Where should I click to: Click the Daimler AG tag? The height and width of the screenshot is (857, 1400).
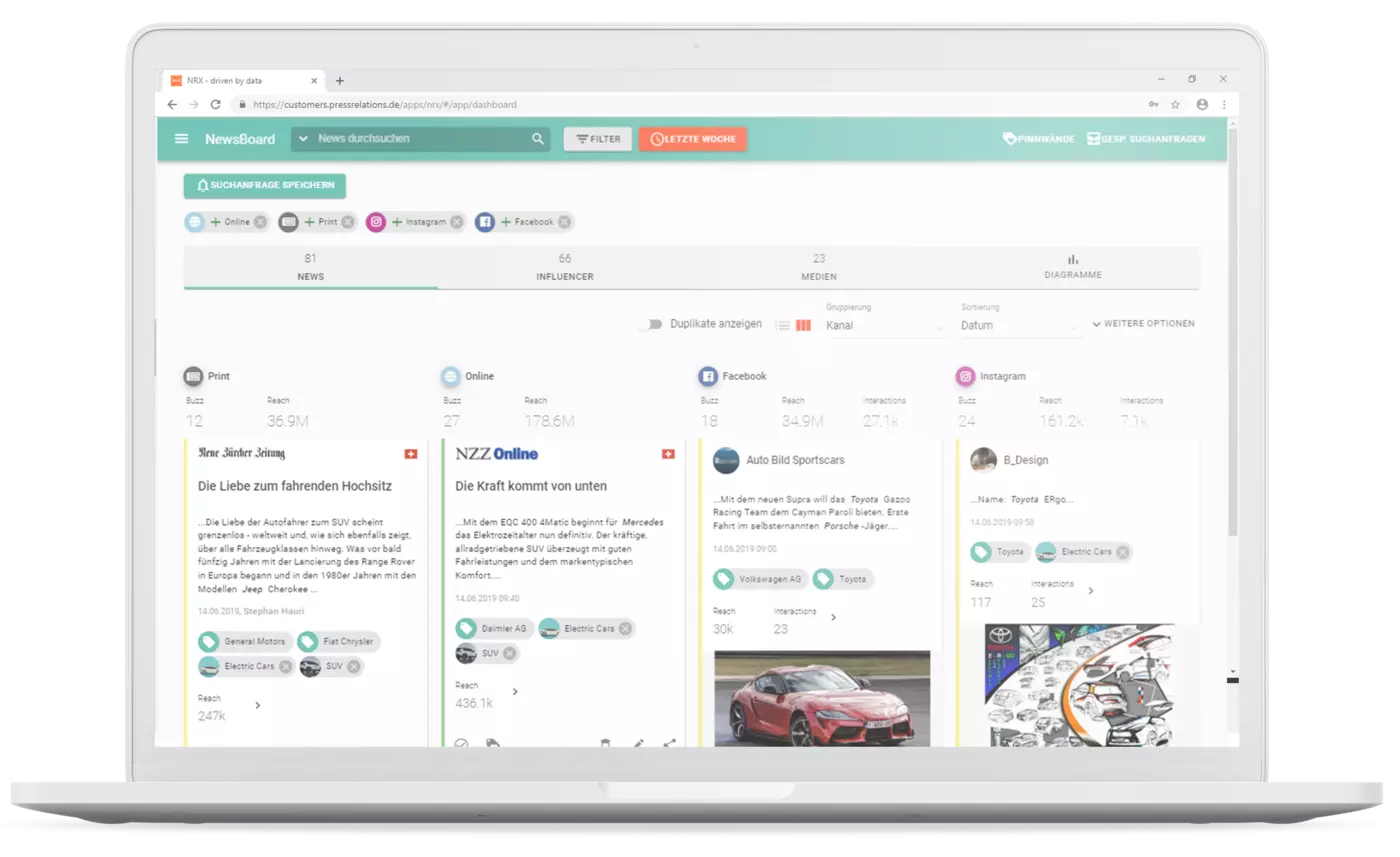click(495, 629)
